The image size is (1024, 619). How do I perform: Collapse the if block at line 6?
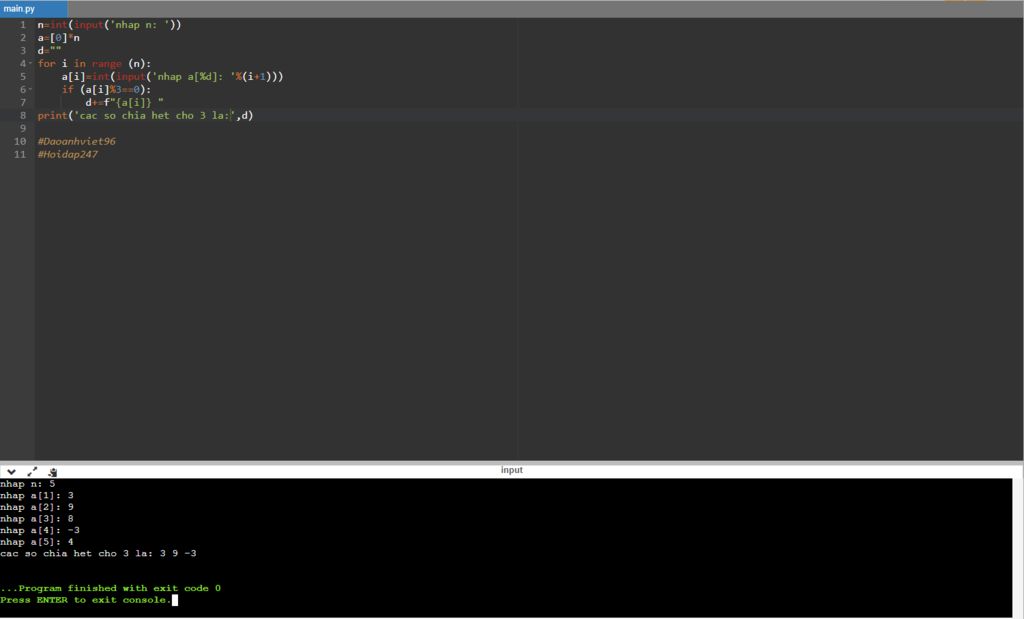[x=30, y=89]
